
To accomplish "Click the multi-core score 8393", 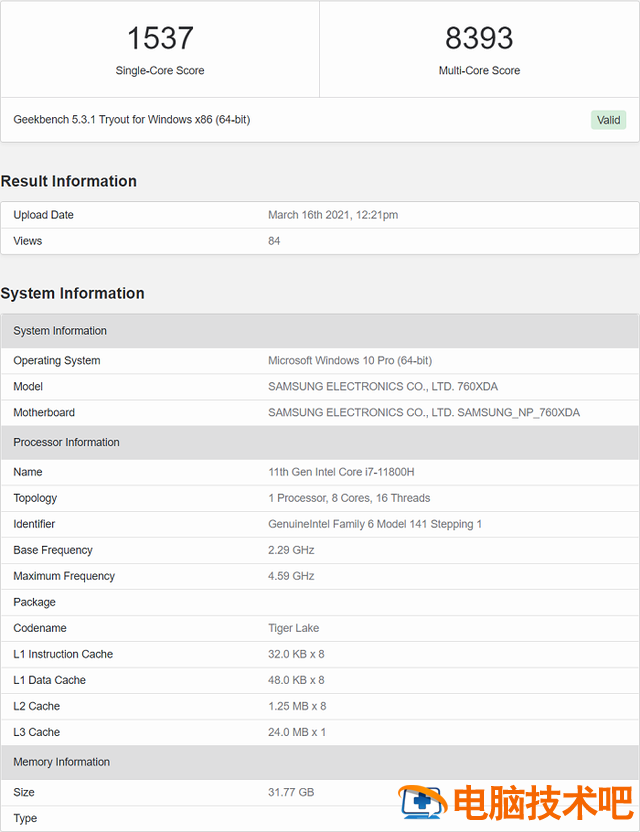I will (x=479, y=38).
